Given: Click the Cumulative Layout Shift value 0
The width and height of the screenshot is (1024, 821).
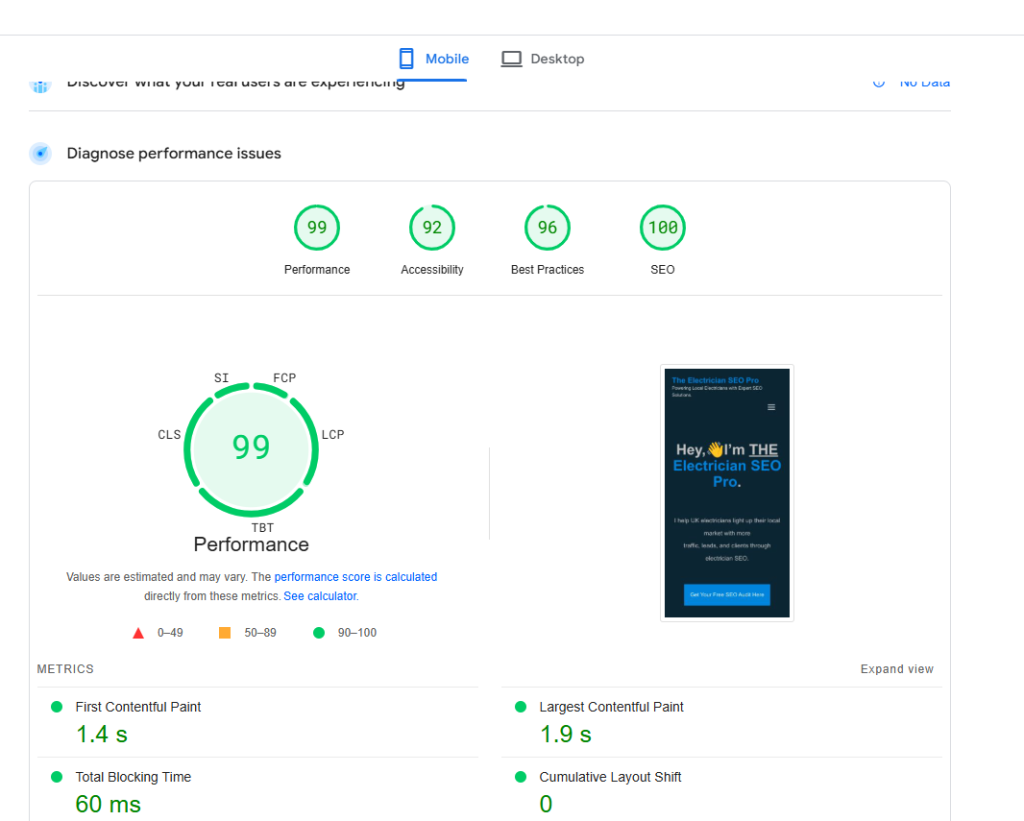Looking at the screenshot, I should point(546,804).
